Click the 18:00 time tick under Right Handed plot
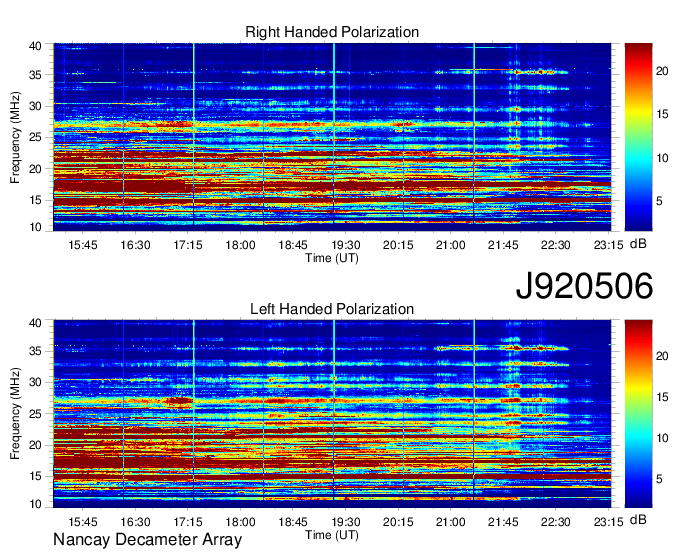The width and height of the screenshot is (680, 552). tap(240, 245)
